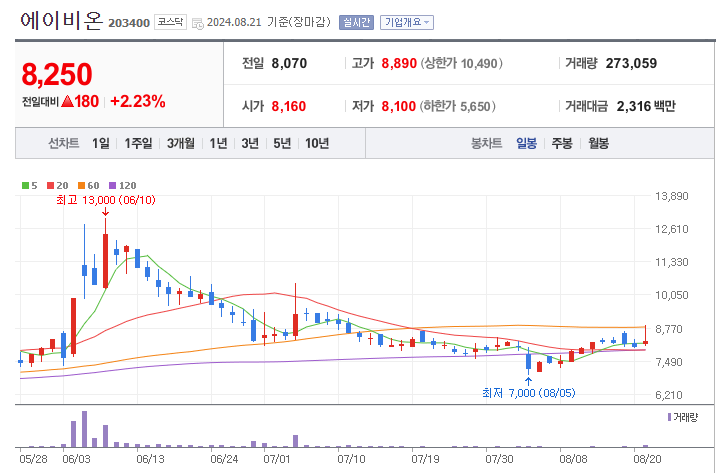Viewport: 716px width, 473px height.
Task: Click the orange 60-day moving average legend
Action: point(89,185)
